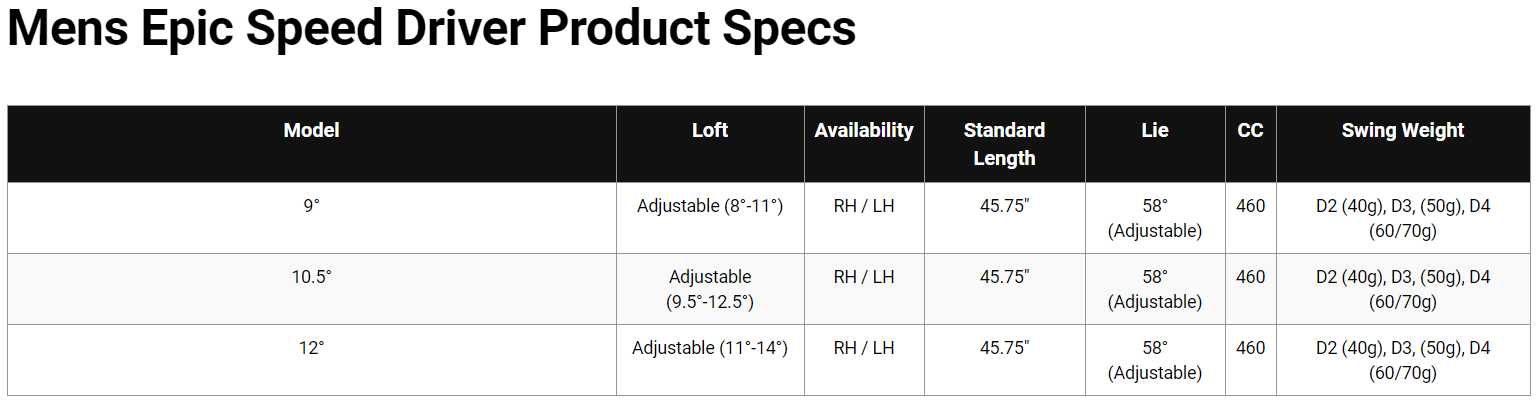Select the Lie column header
This screenshot has width=1539, height=406.
(x=1155, y=131)
